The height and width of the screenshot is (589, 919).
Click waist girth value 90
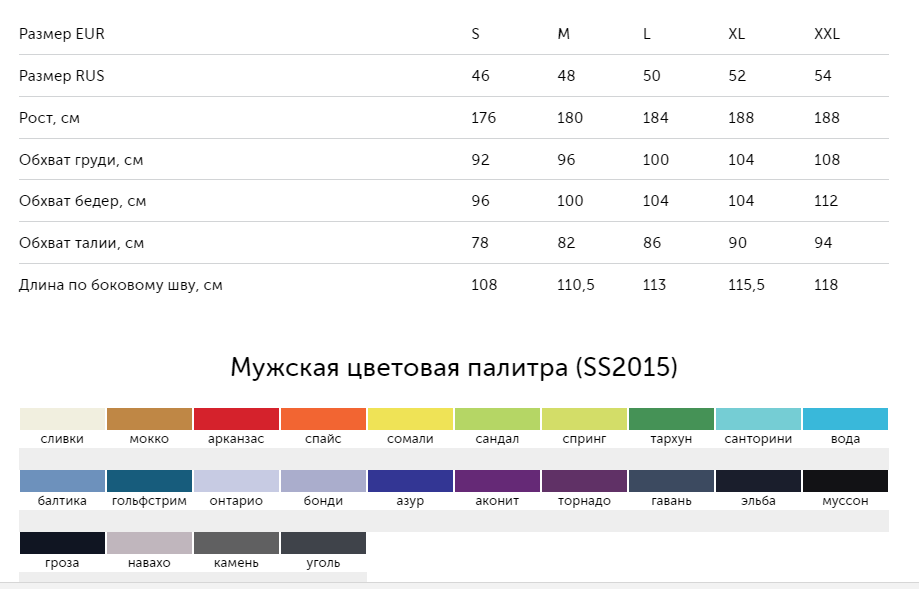[737, 243]
